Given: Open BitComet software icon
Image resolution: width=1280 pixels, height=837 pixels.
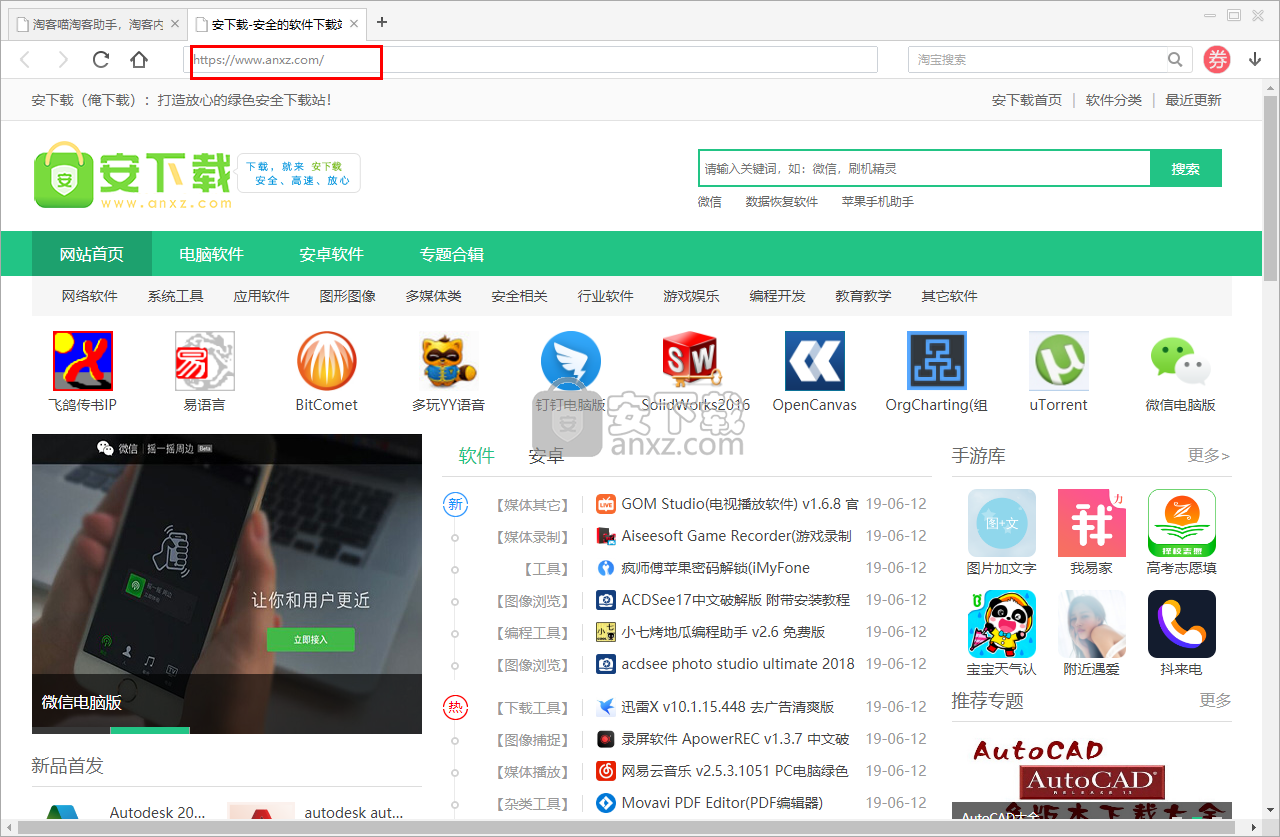Looking at the screenshot, I should point(327,361).
